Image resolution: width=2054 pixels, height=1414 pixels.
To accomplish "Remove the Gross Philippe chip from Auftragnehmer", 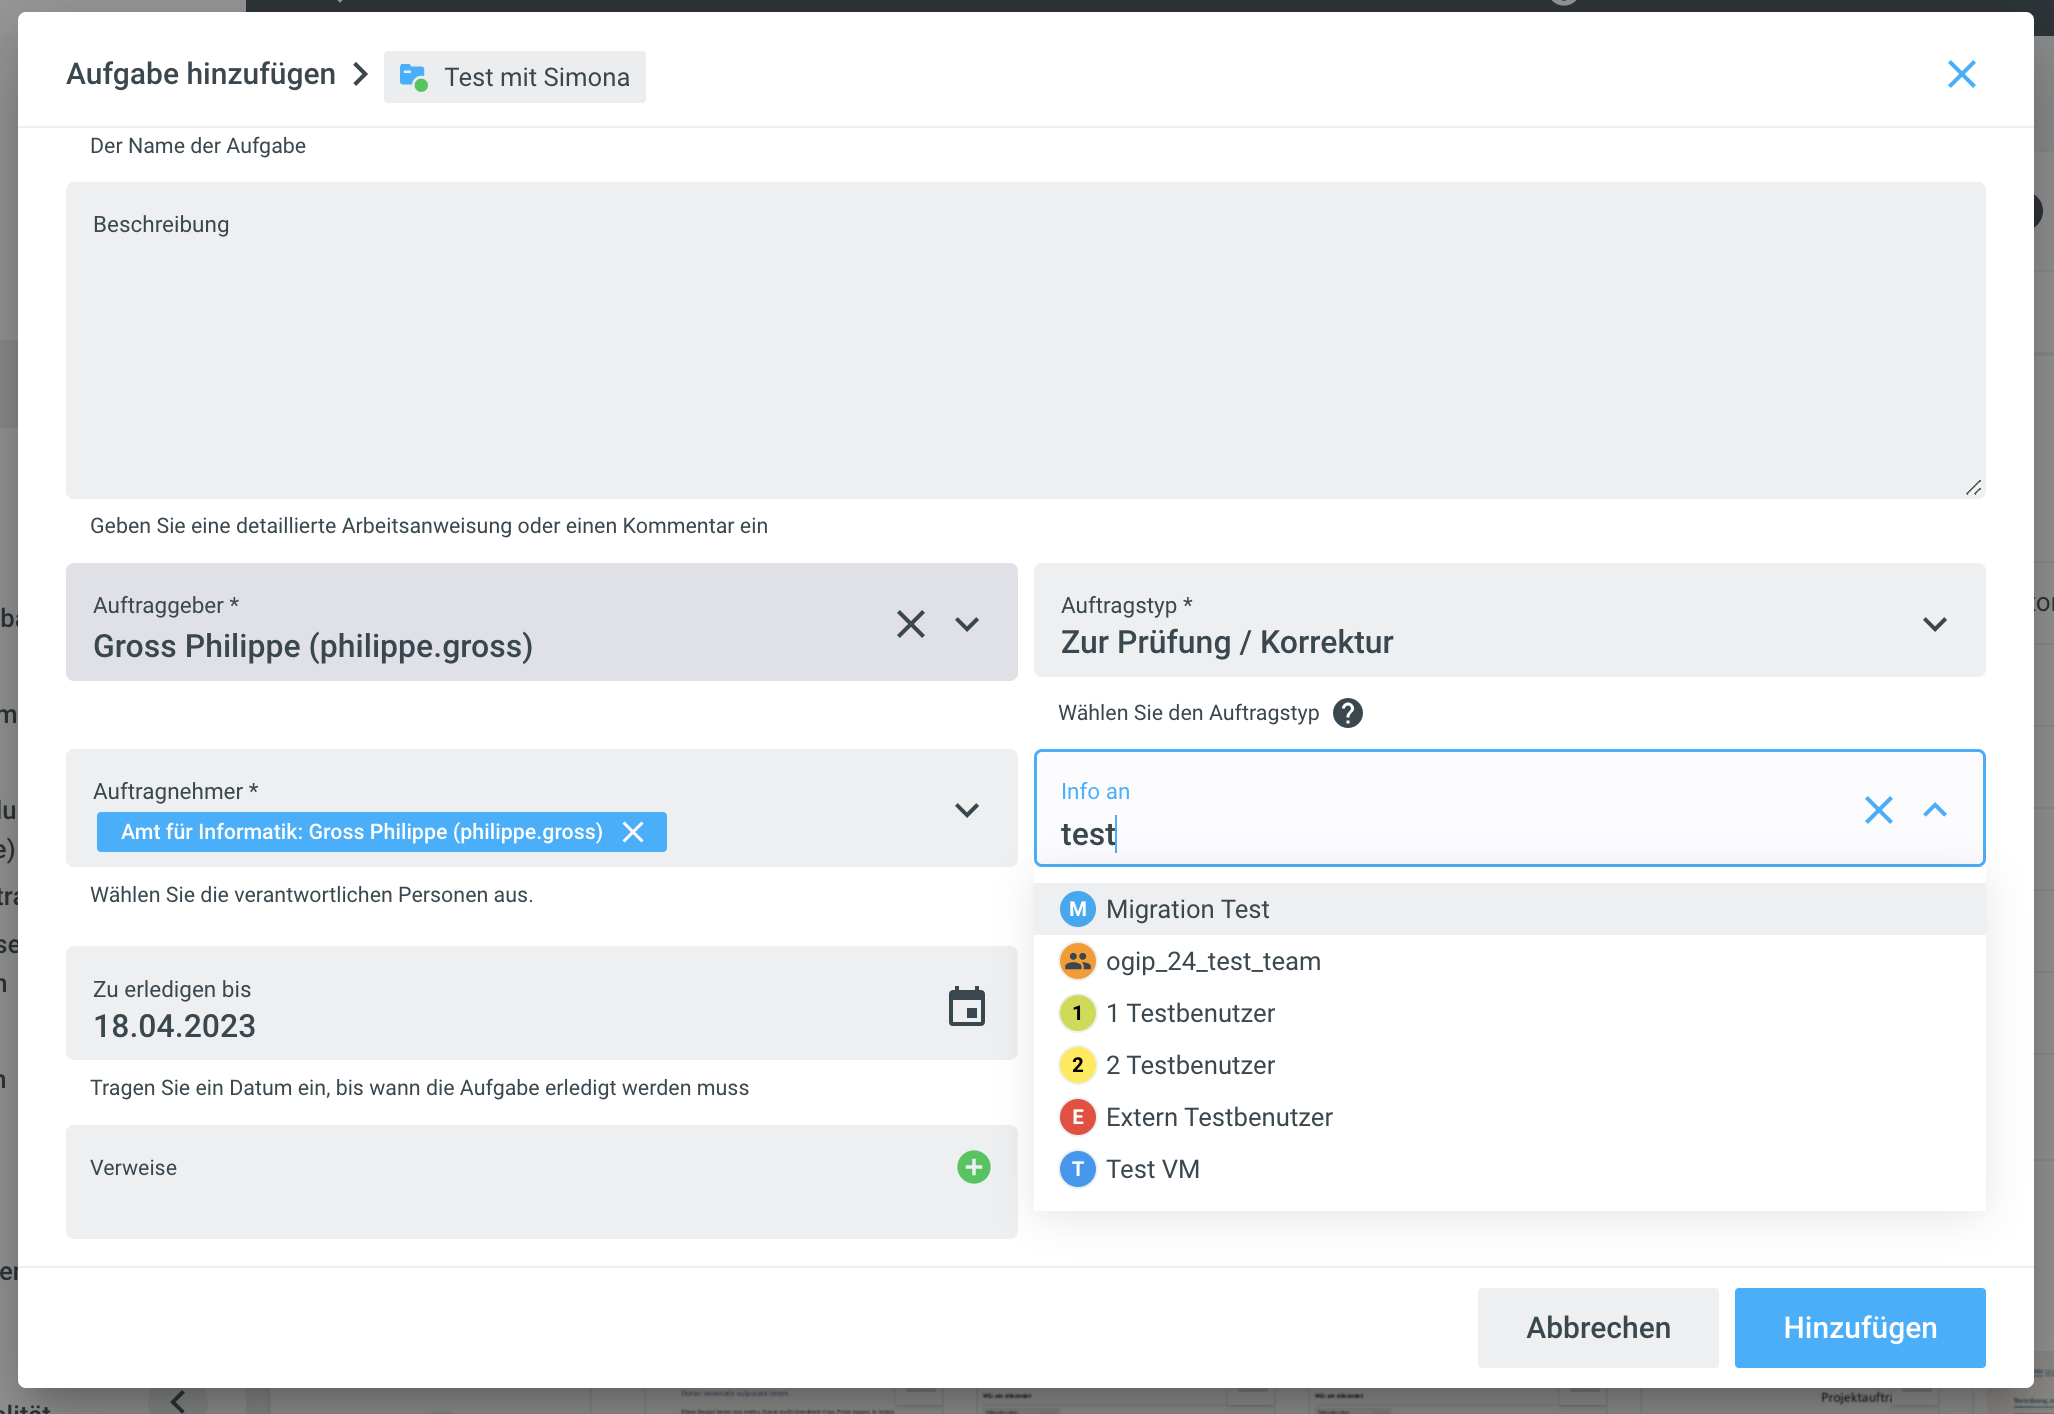I will click(633, 832).
